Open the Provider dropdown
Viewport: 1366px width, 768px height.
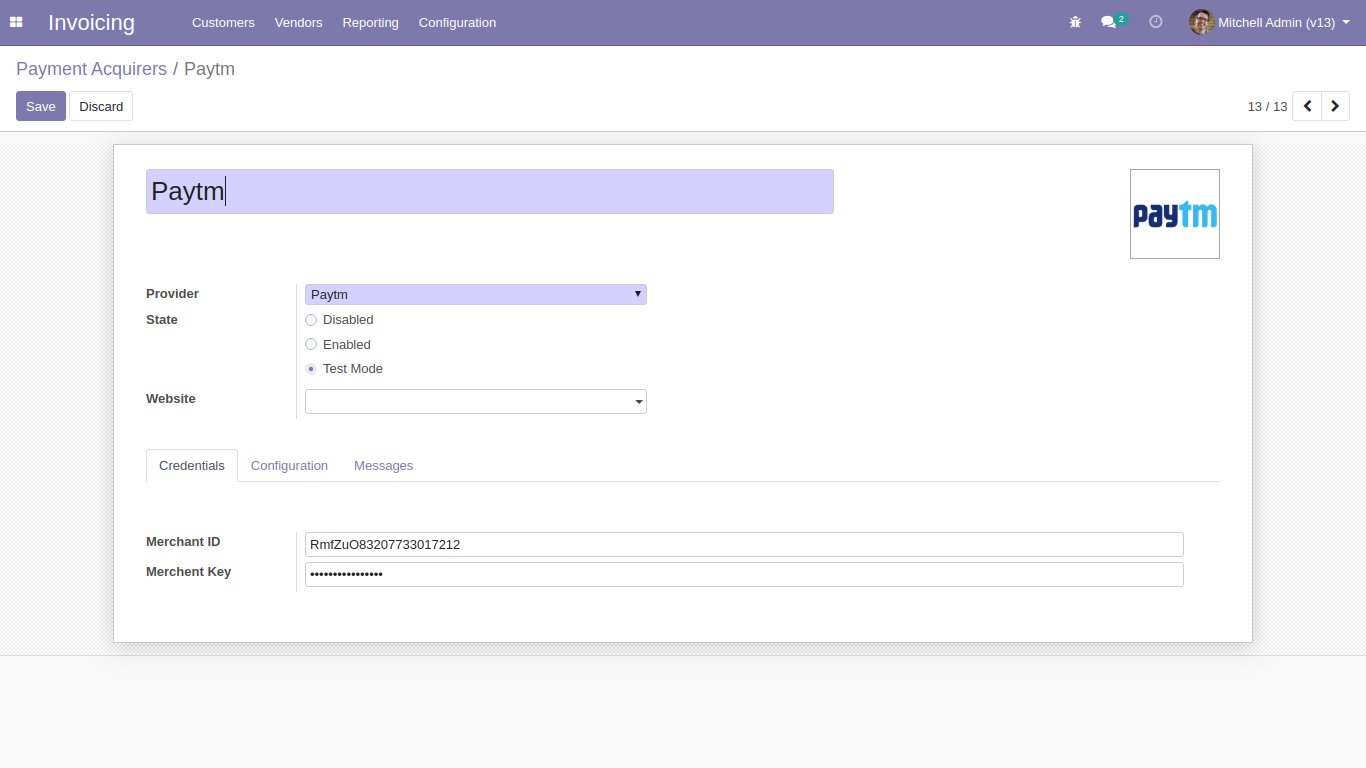click(476, 294)
